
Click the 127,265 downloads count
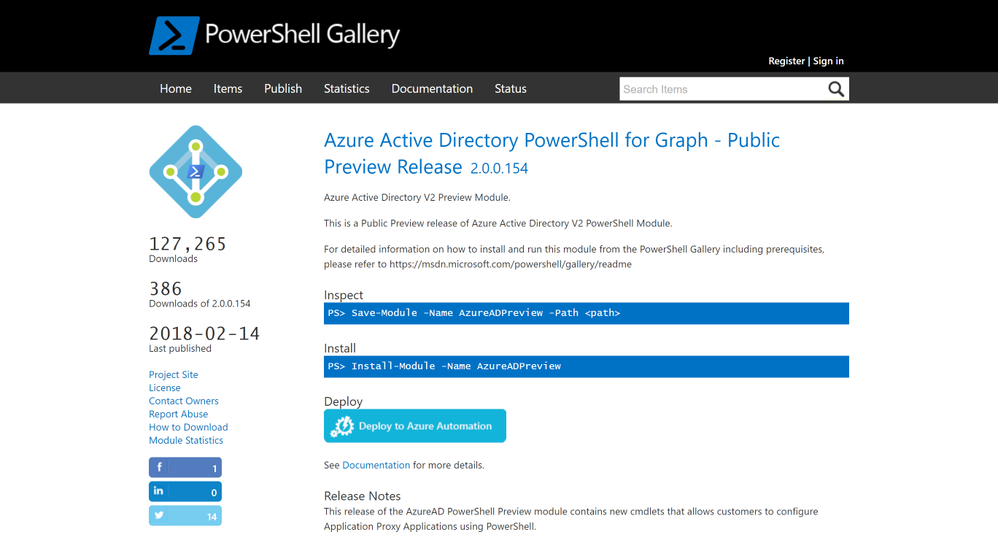188,244
